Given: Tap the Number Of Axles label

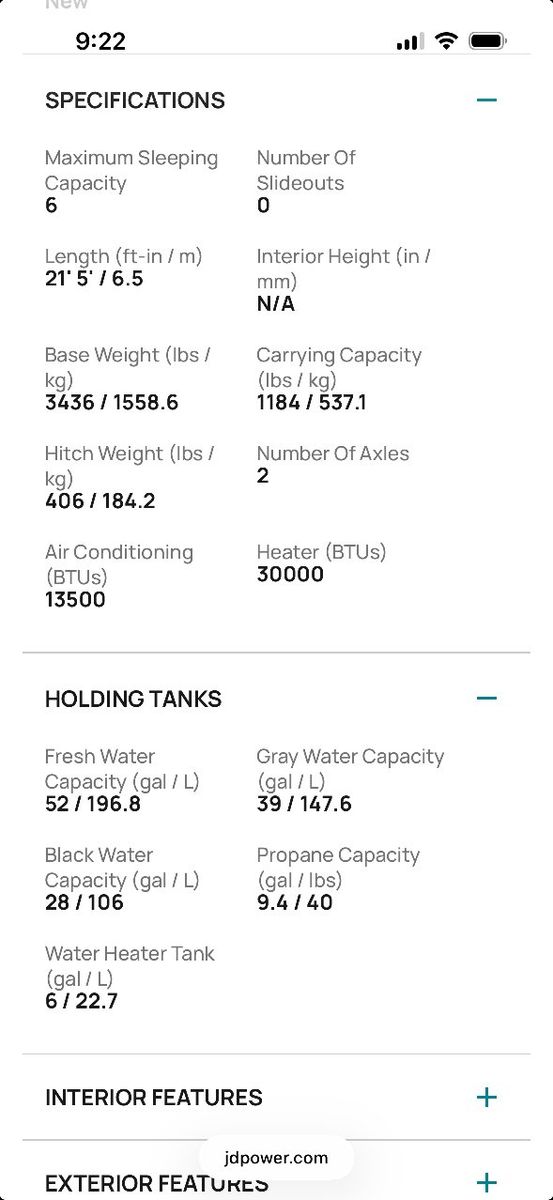Looking at the screenshot, I should point(333,454).
